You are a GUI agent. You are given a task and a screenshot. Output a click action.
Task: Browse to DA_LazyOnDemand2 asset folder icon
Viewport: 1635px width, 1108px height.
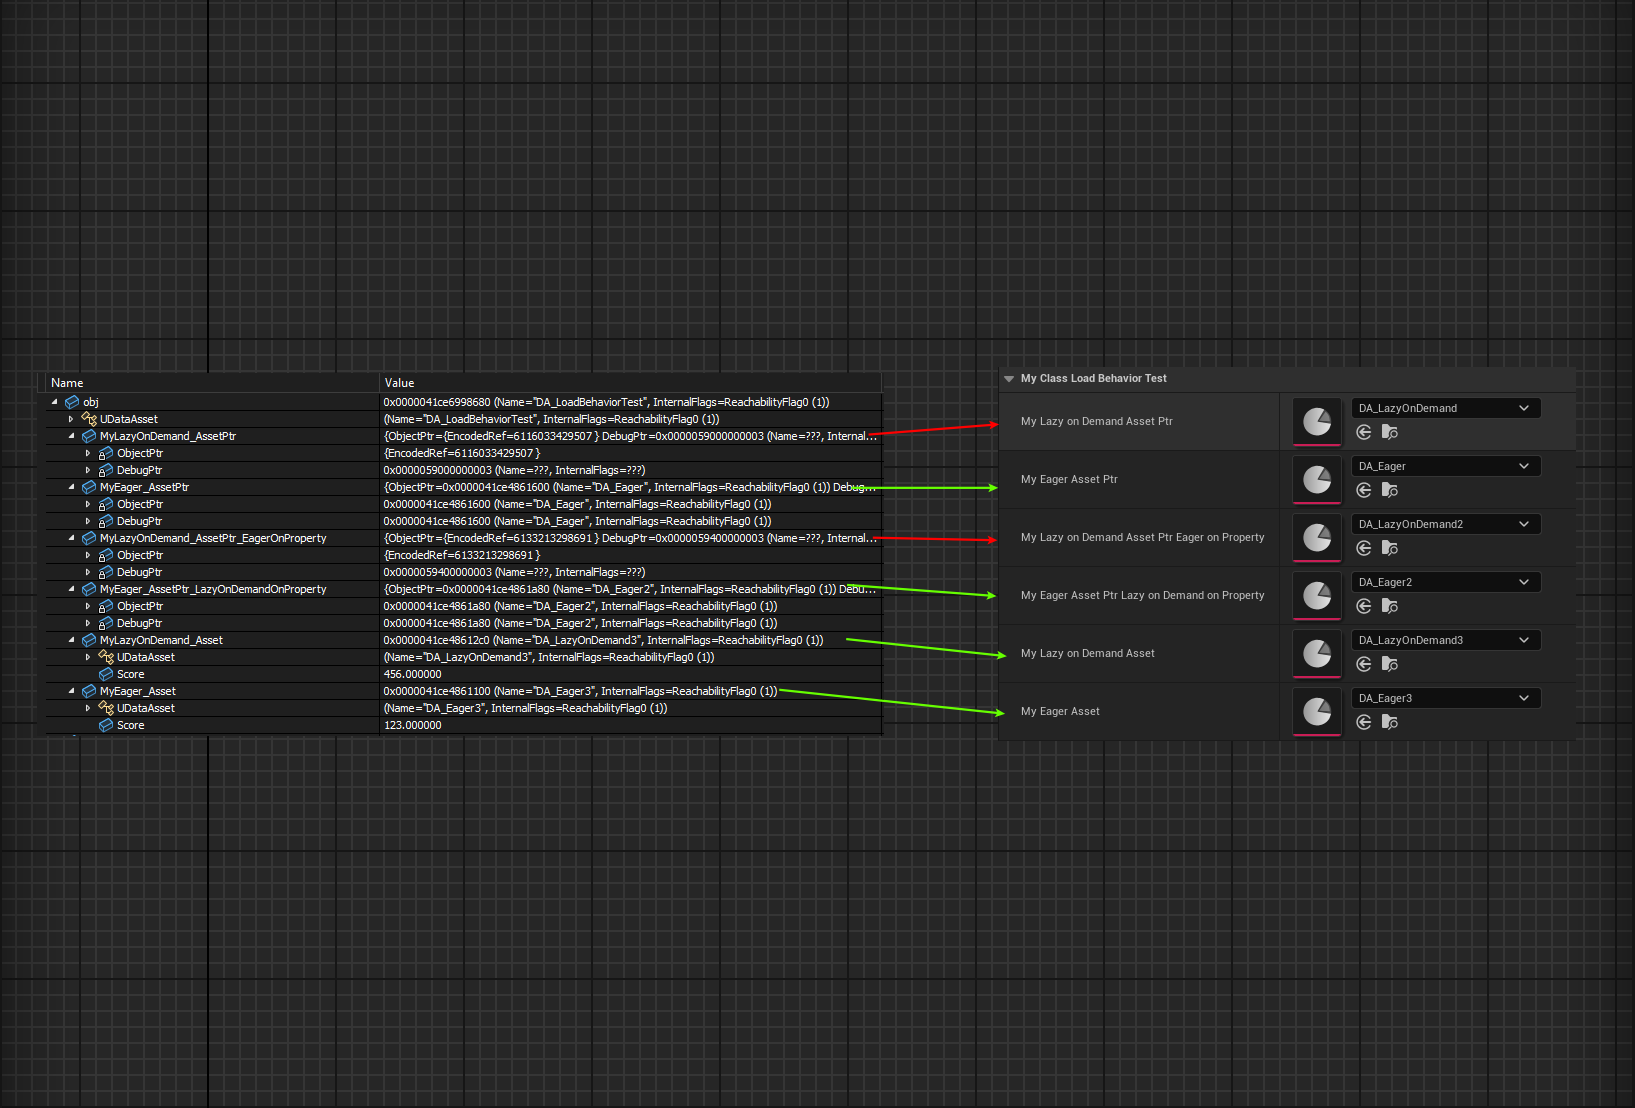pyautogui.click(x=1389, y=548)
